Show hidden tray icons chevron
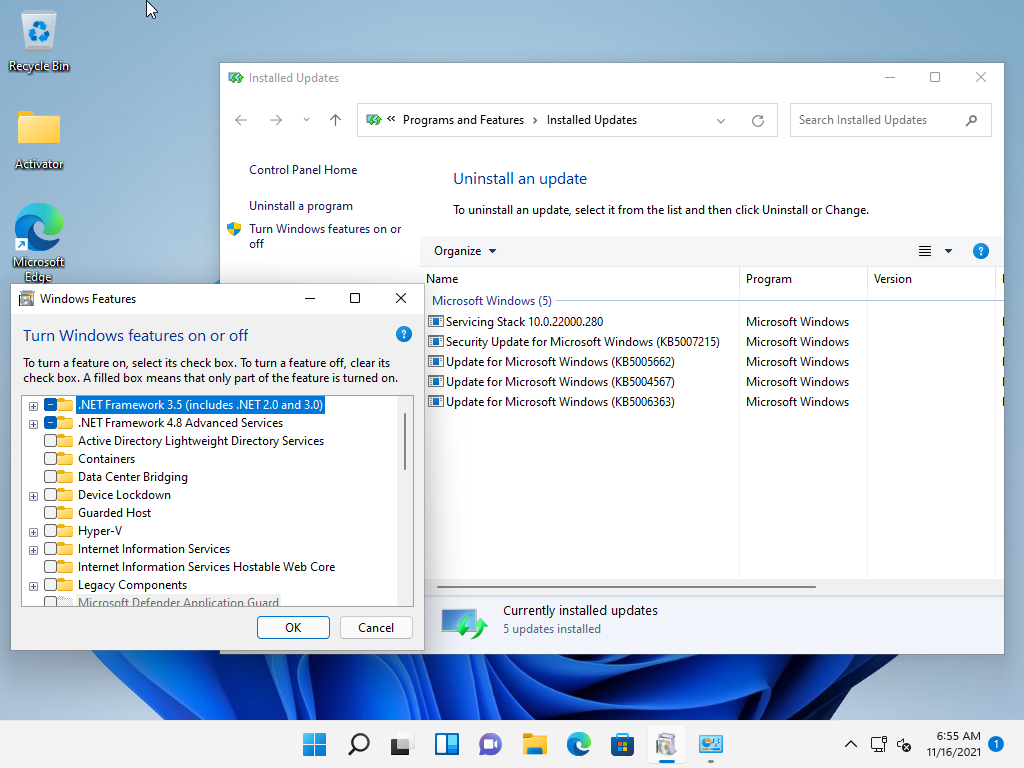The height and width of the screenshot is (768, 1024). point(851,744)
